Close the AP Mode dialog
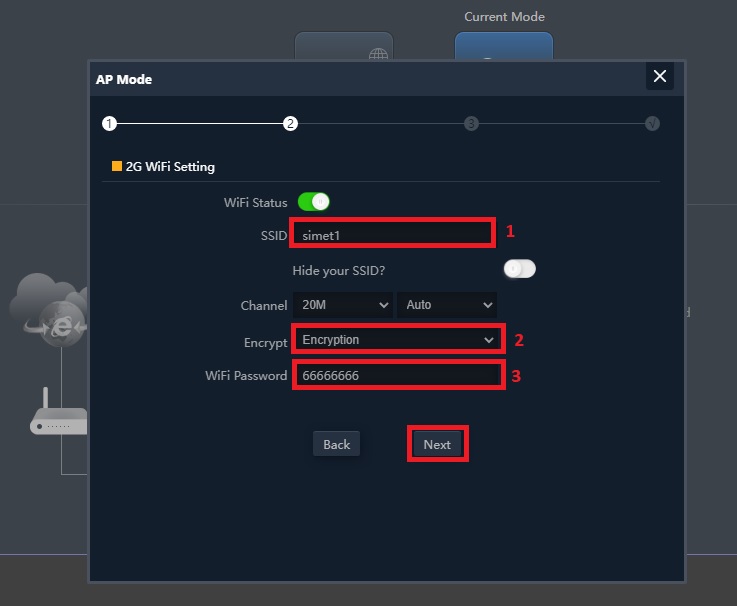 [659, 76]
